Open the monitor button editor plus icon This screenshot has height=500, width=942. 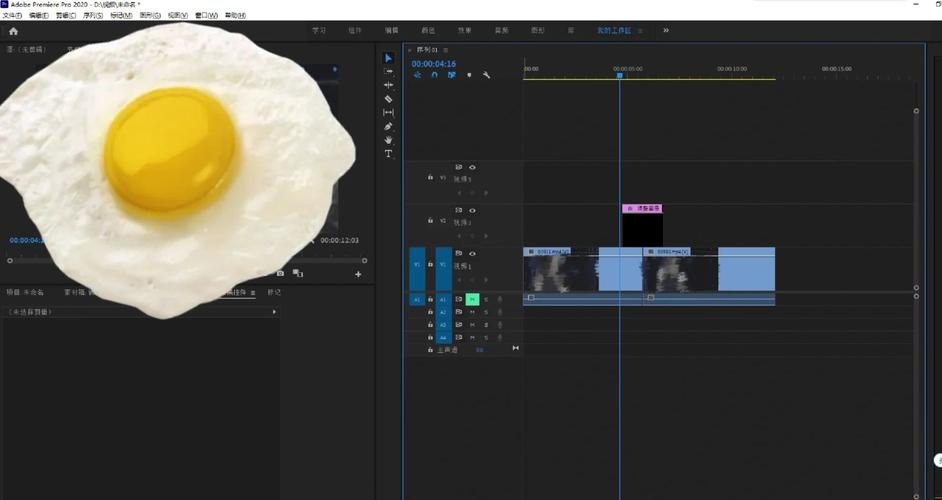(358, 274)
